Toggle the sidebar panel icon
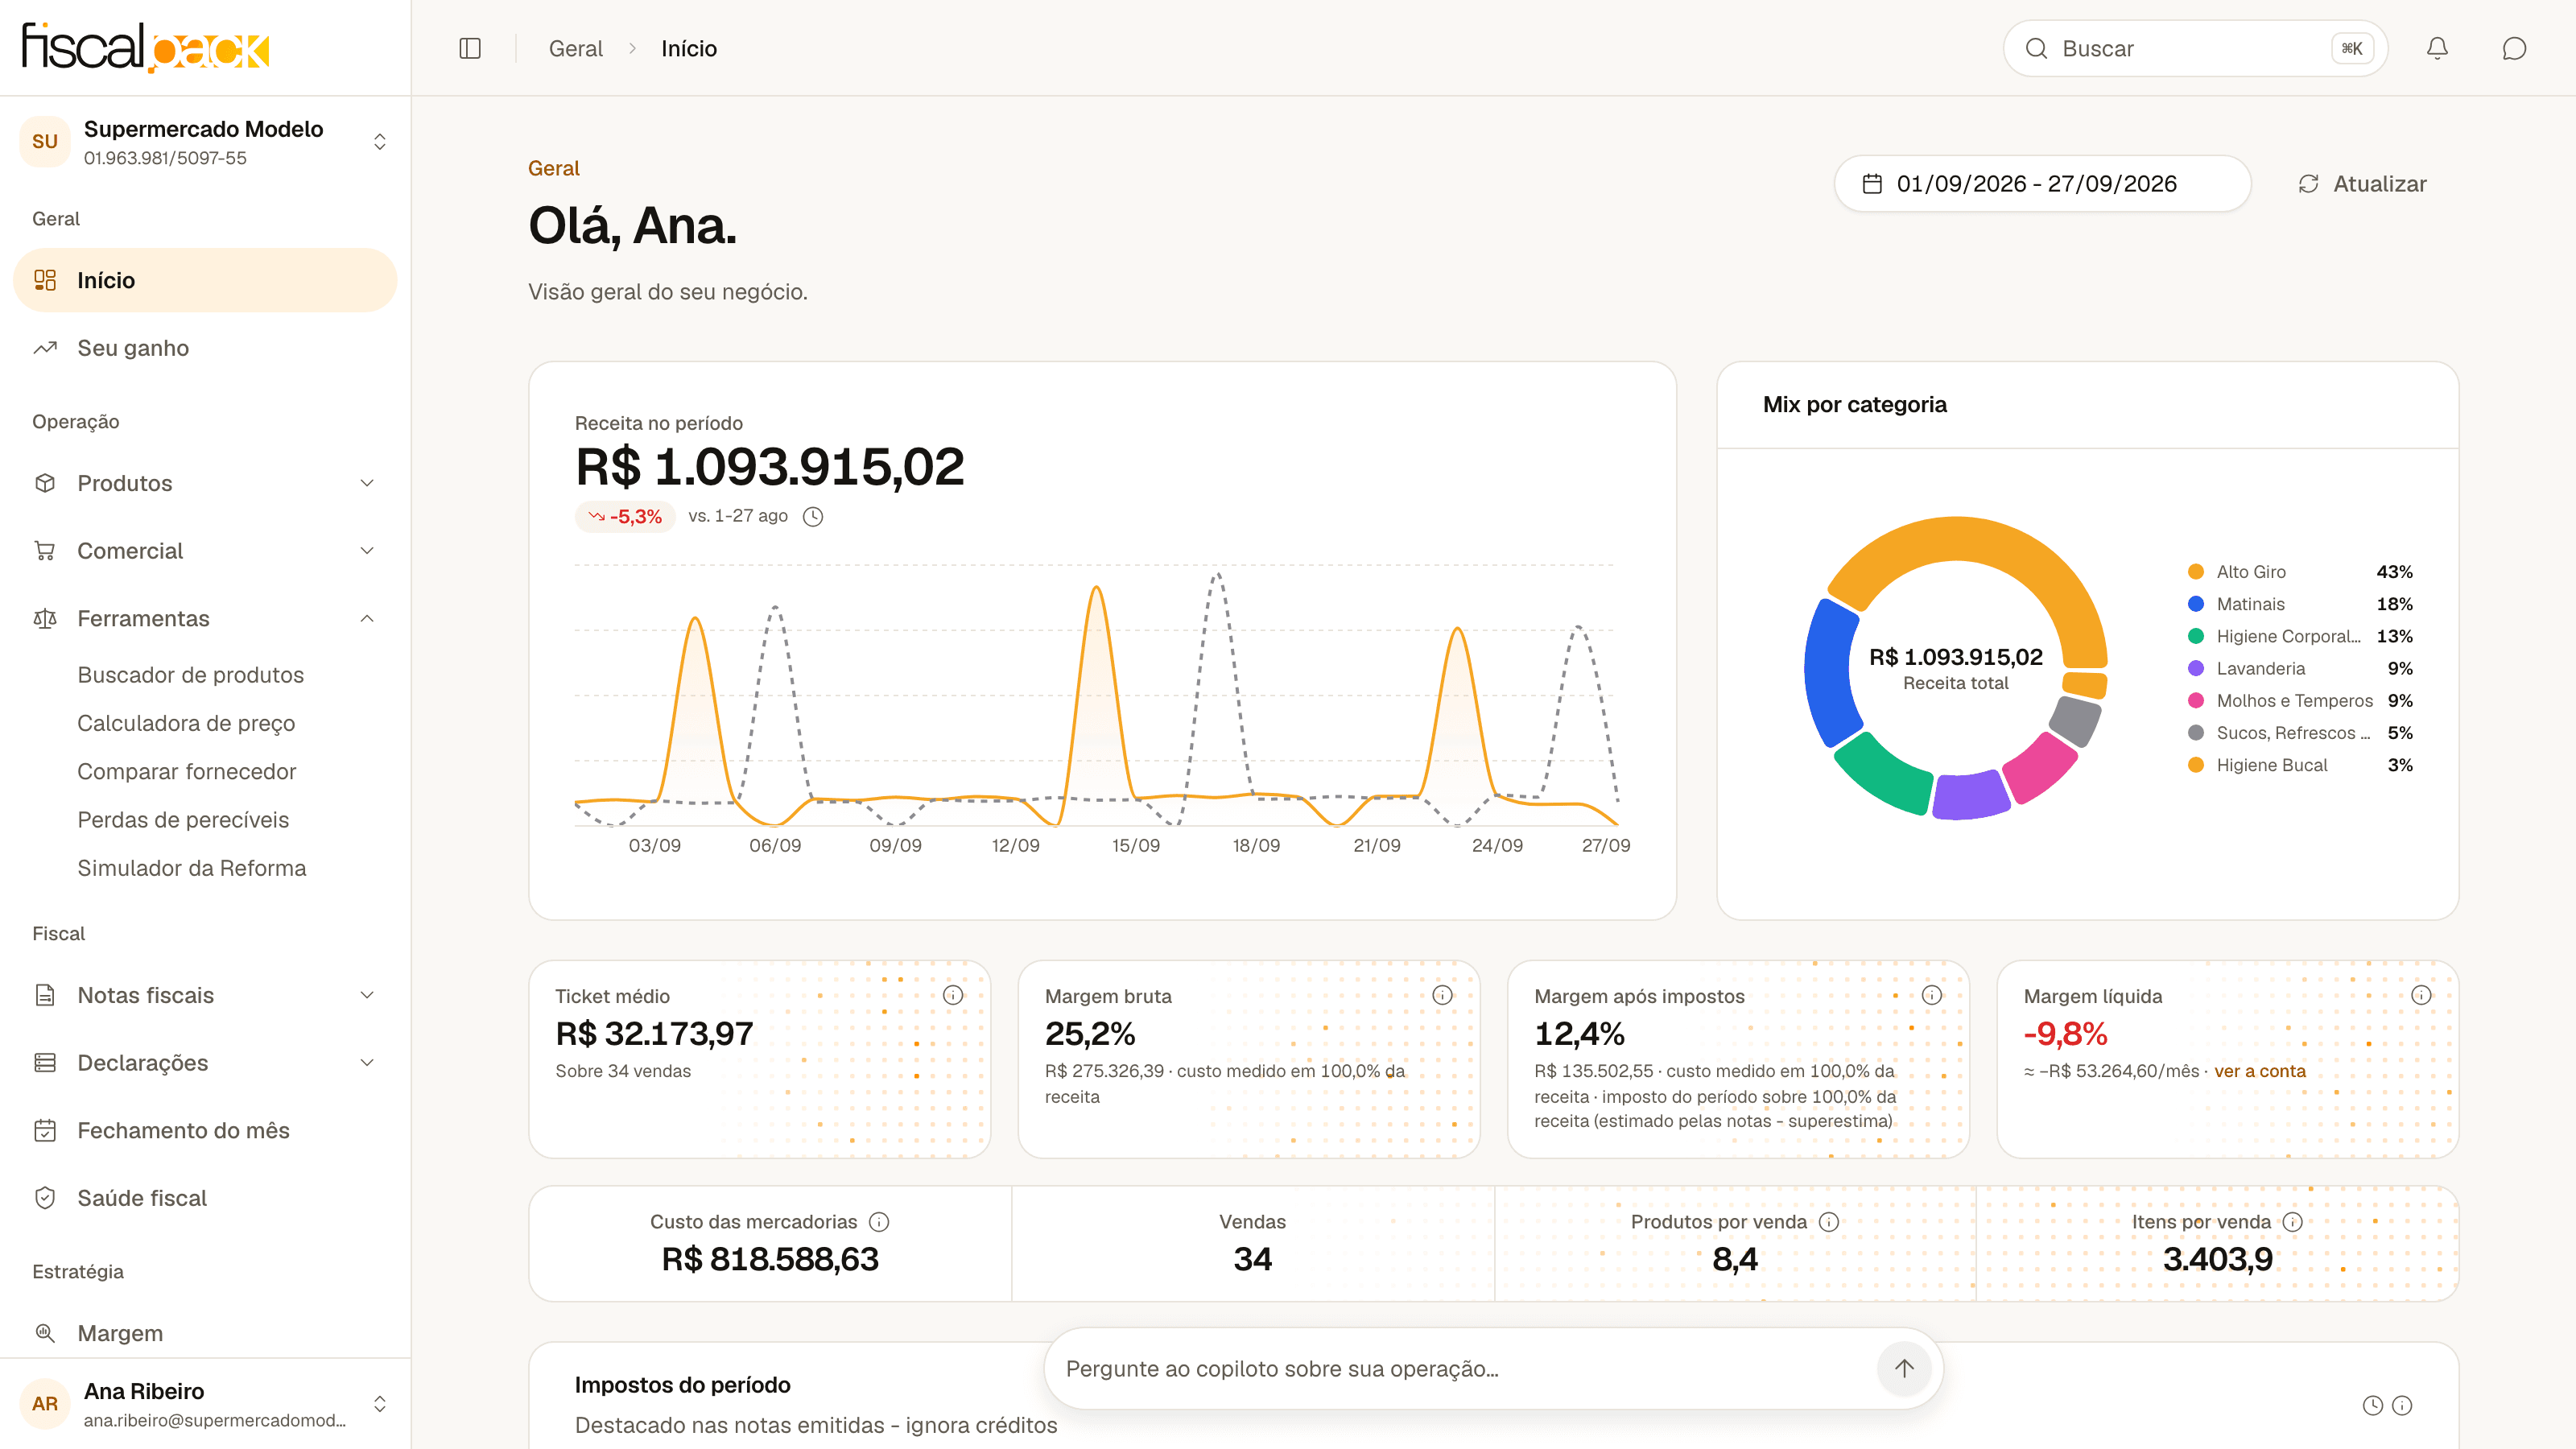The height and width of the screenshot is (1449, 2576). point(470,48)
